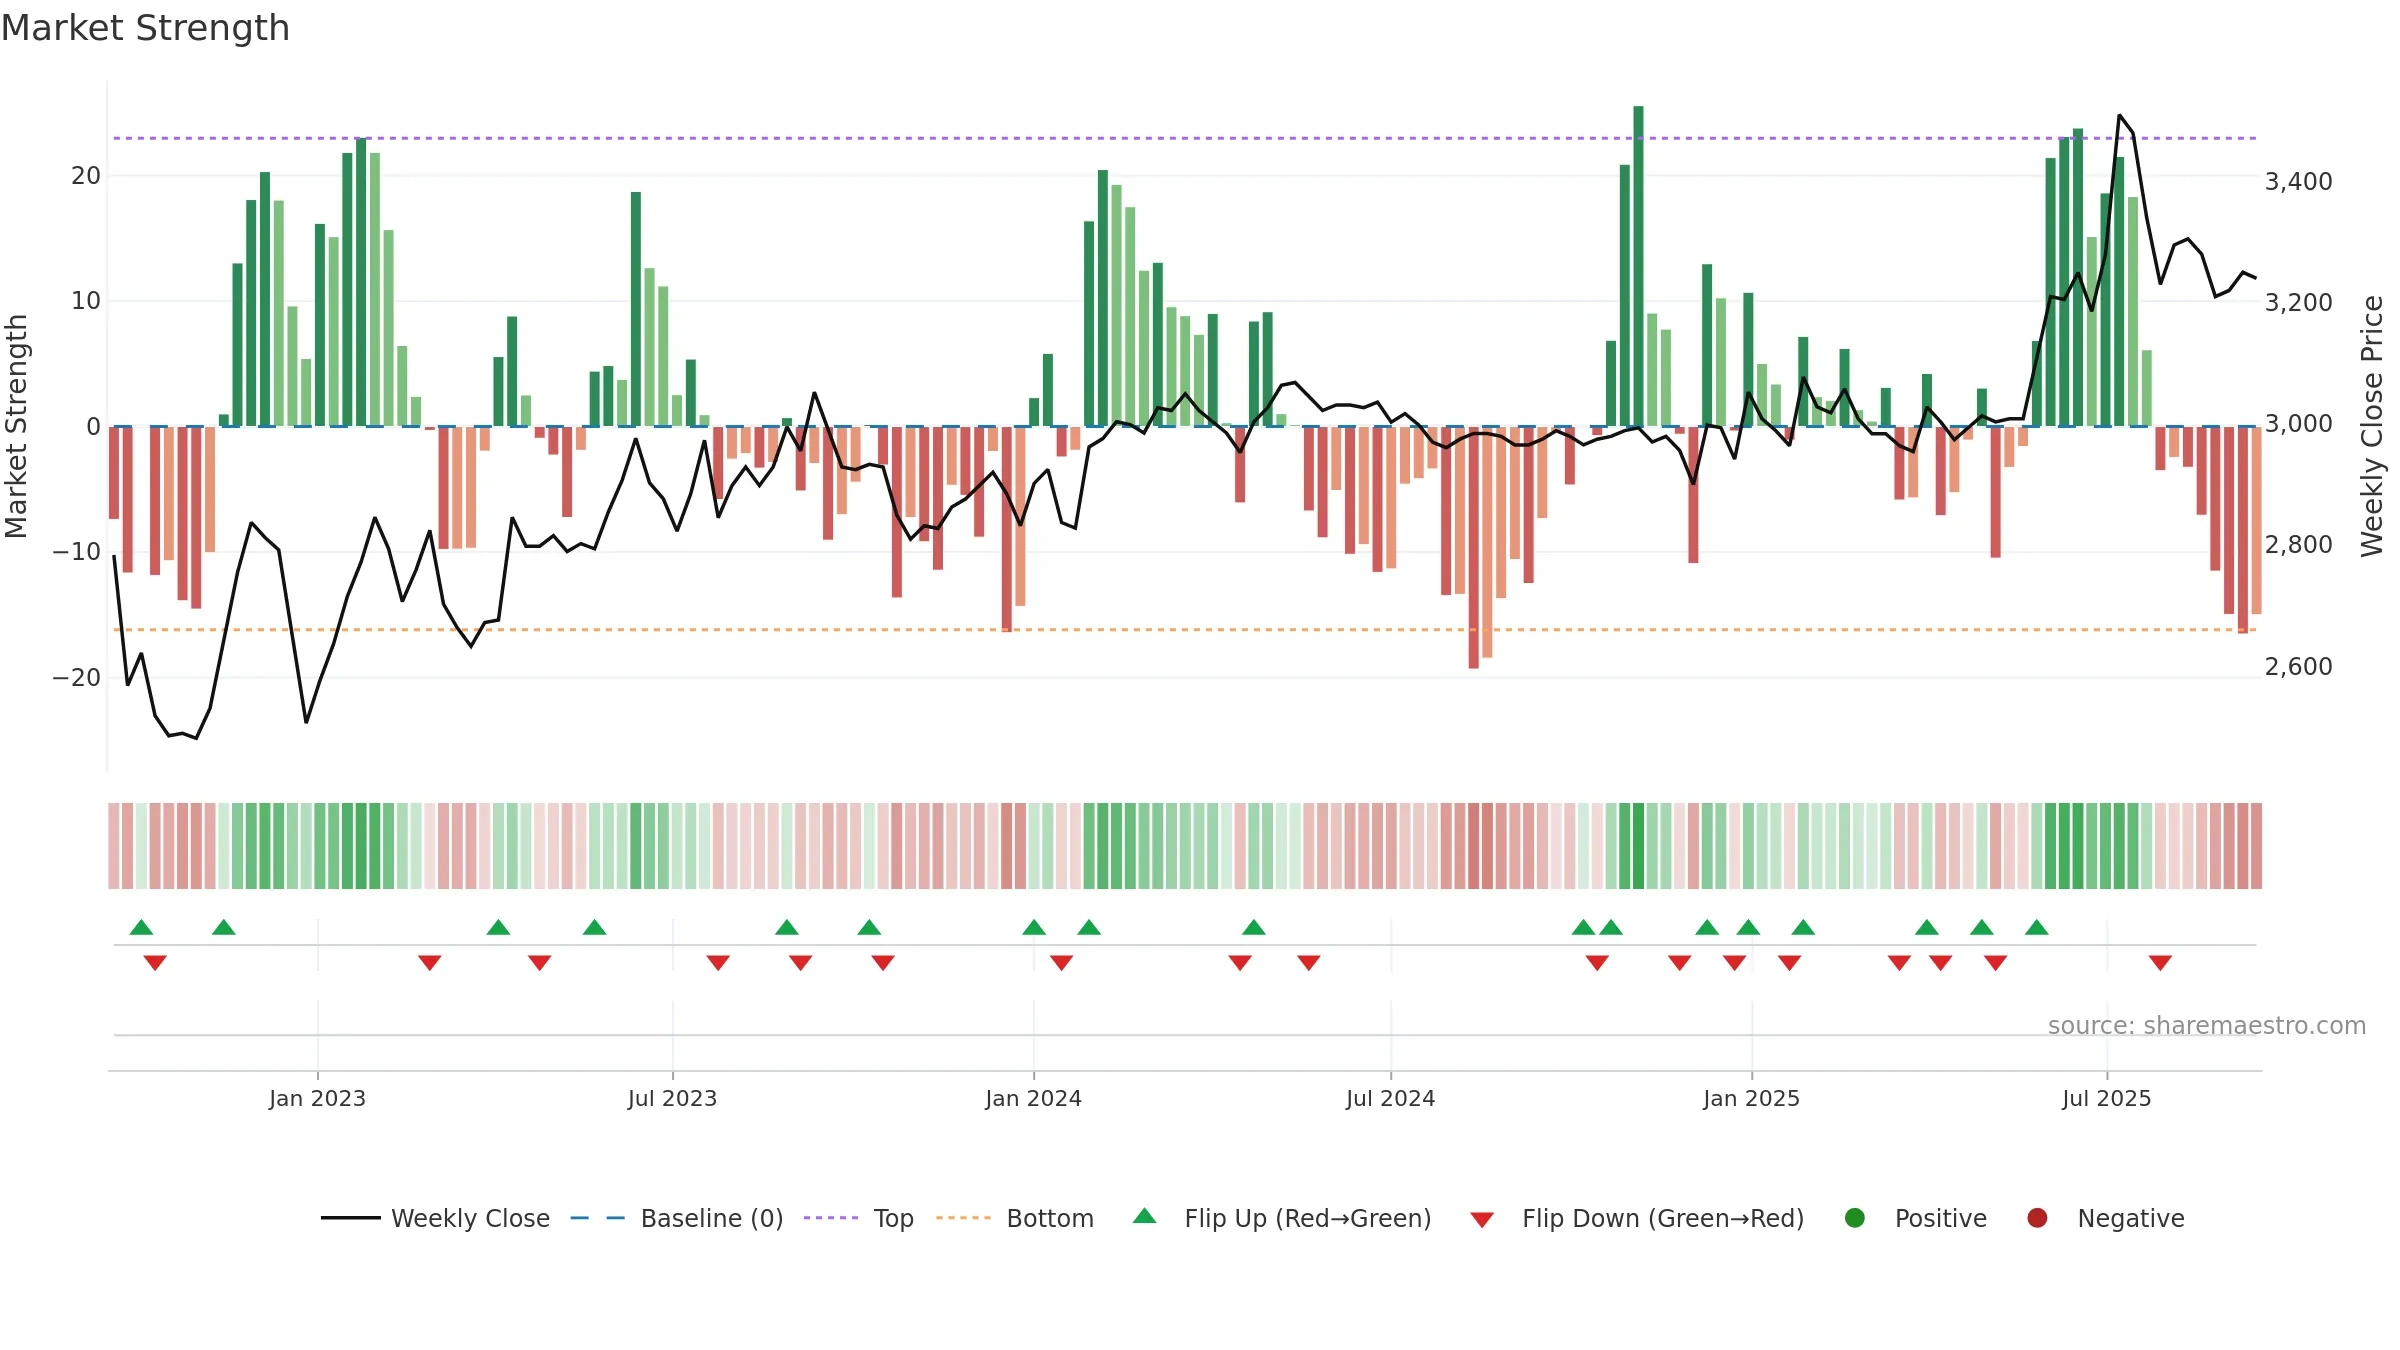Click the 2,600 price axis tick

(2298, 667)
